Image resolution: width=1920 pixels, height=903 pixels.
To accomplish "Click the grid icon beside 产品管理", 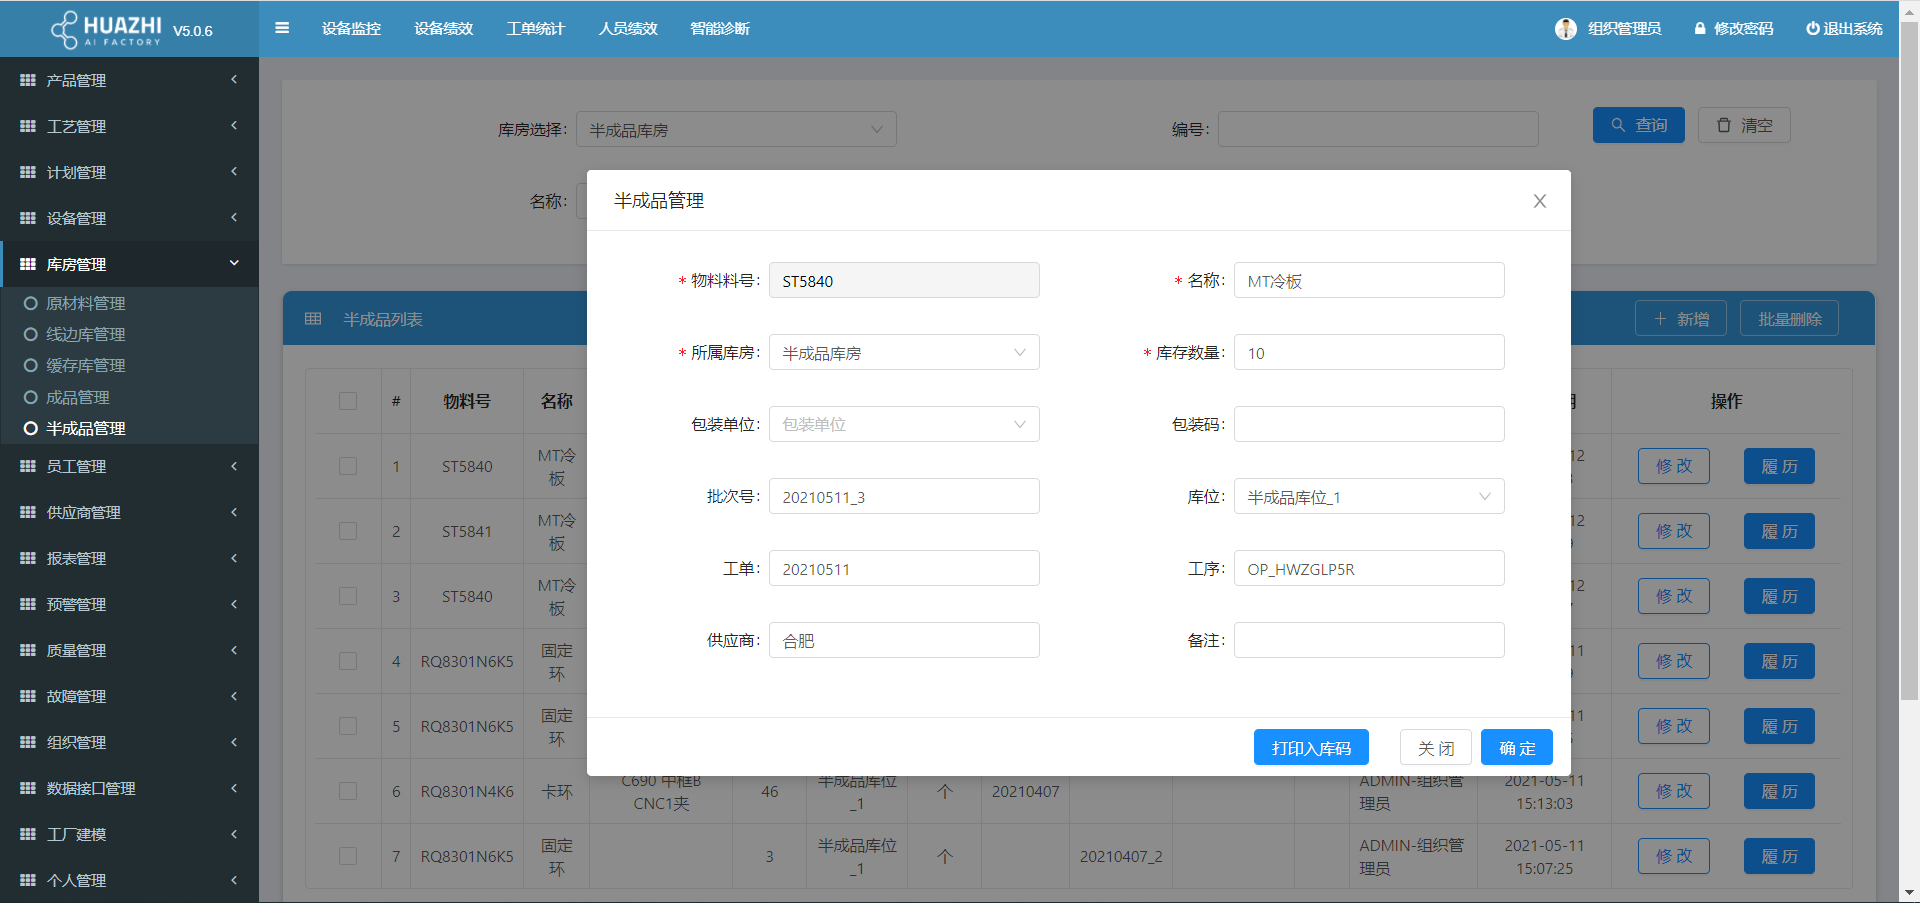I will click(28, 80).
